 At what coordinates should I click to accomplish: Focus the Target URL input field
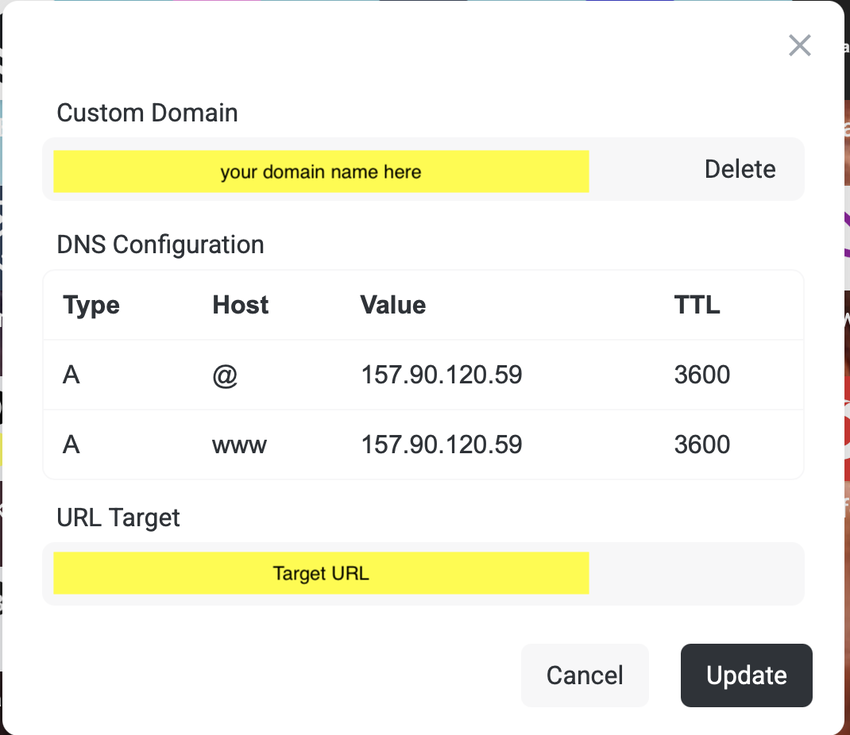tap(321, 574)
